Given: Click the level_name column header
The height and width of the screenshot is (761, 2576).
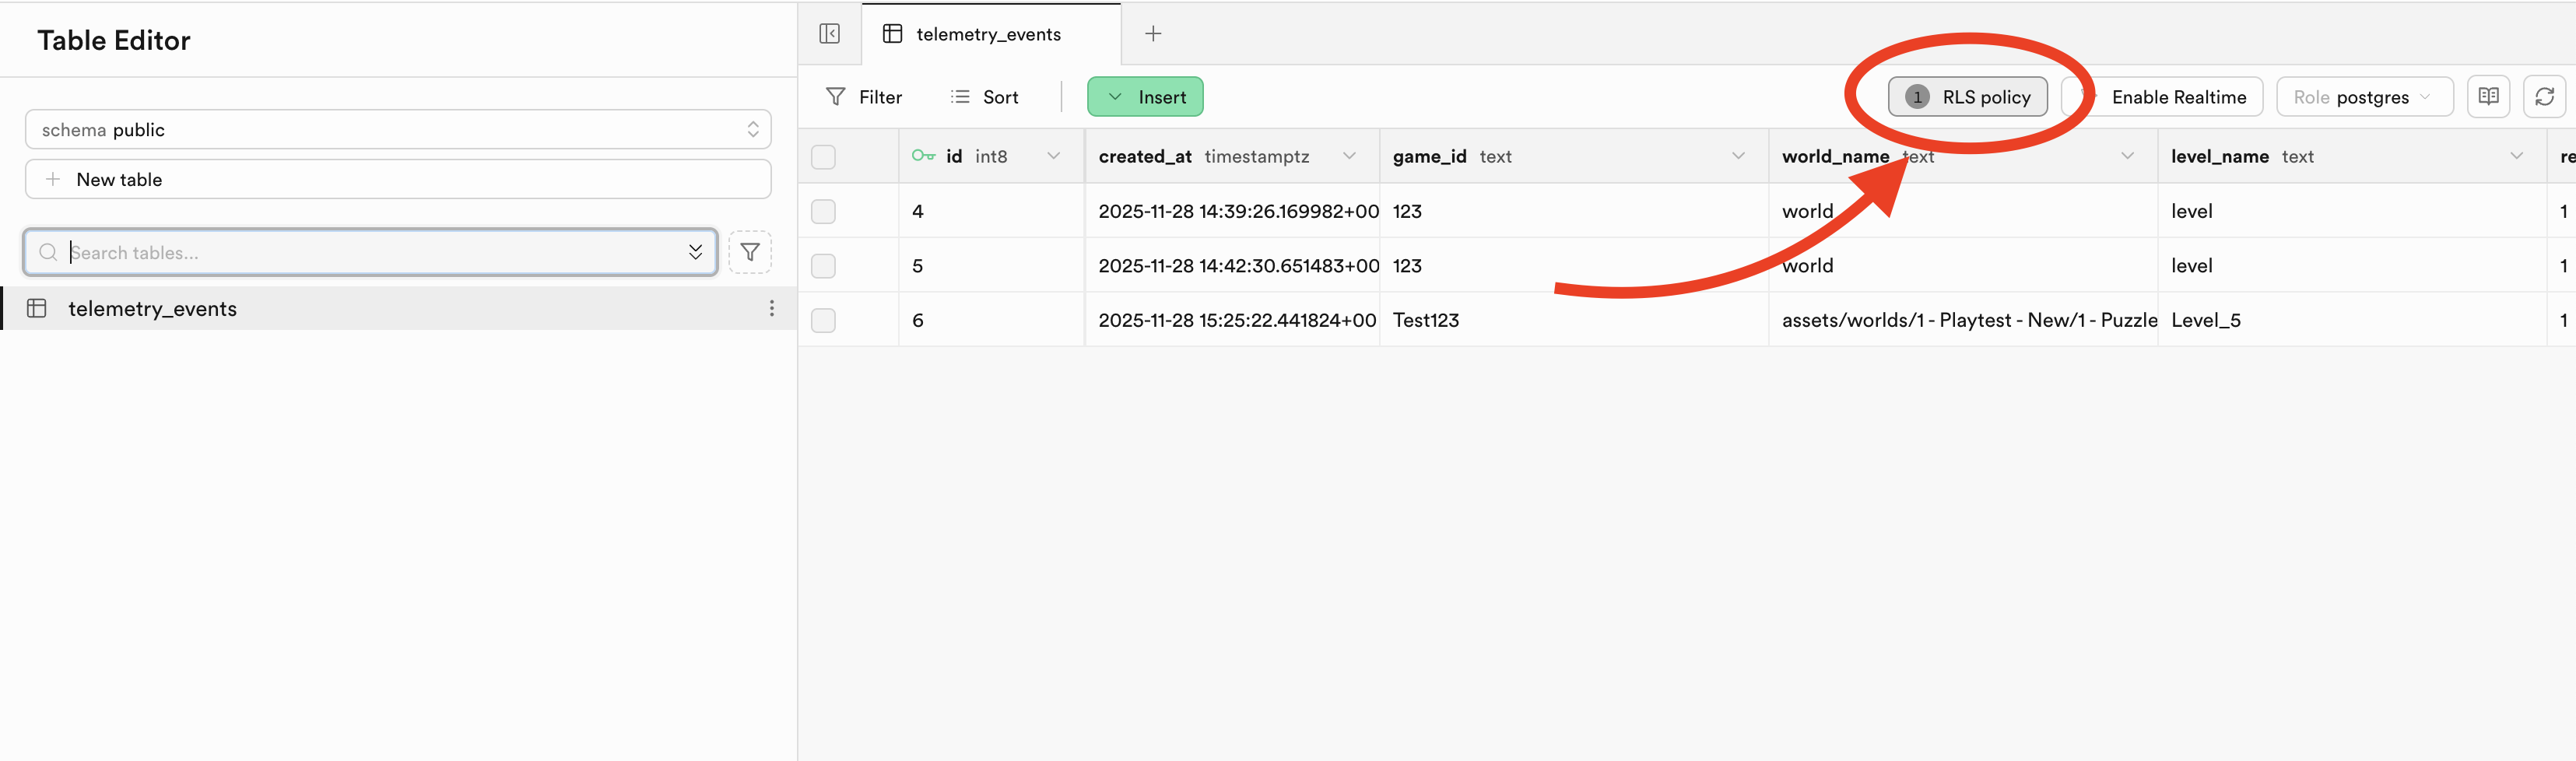Looking at the screenshot, I should point(2352,156).
